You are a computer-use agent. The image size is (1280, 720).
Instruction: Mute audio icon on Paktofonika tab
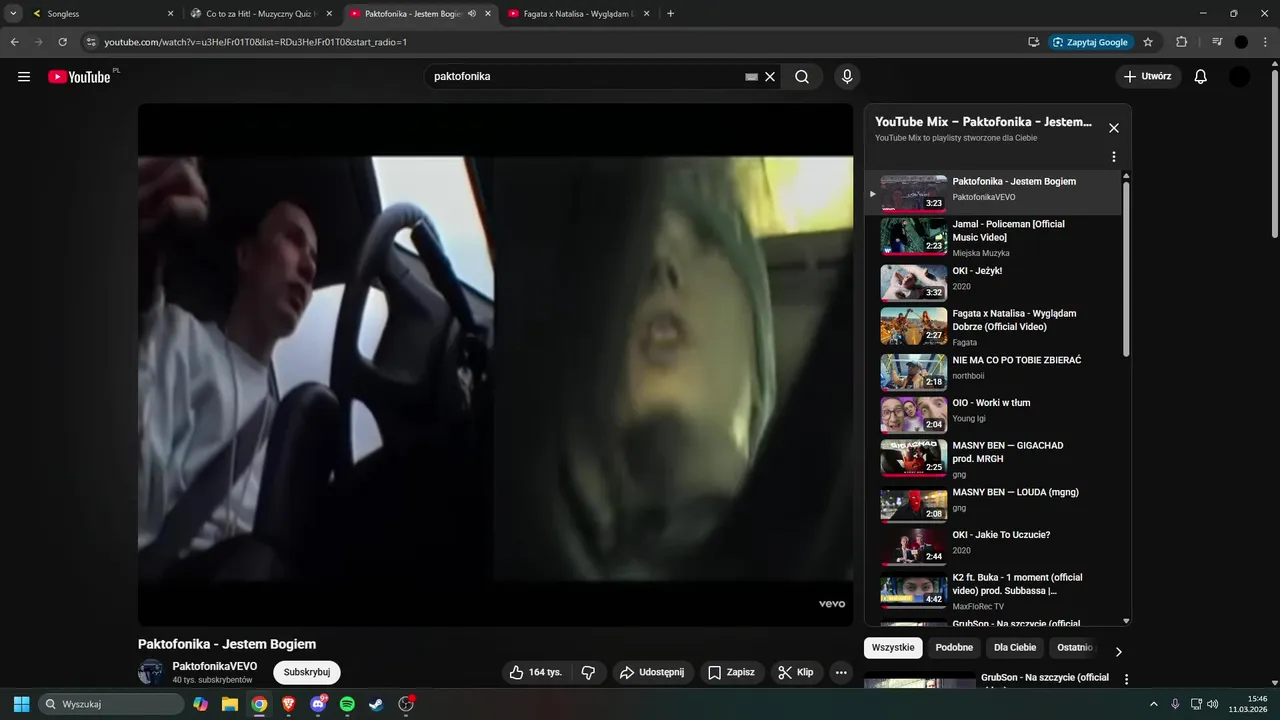pyautogui.click(x=472, y=14)
